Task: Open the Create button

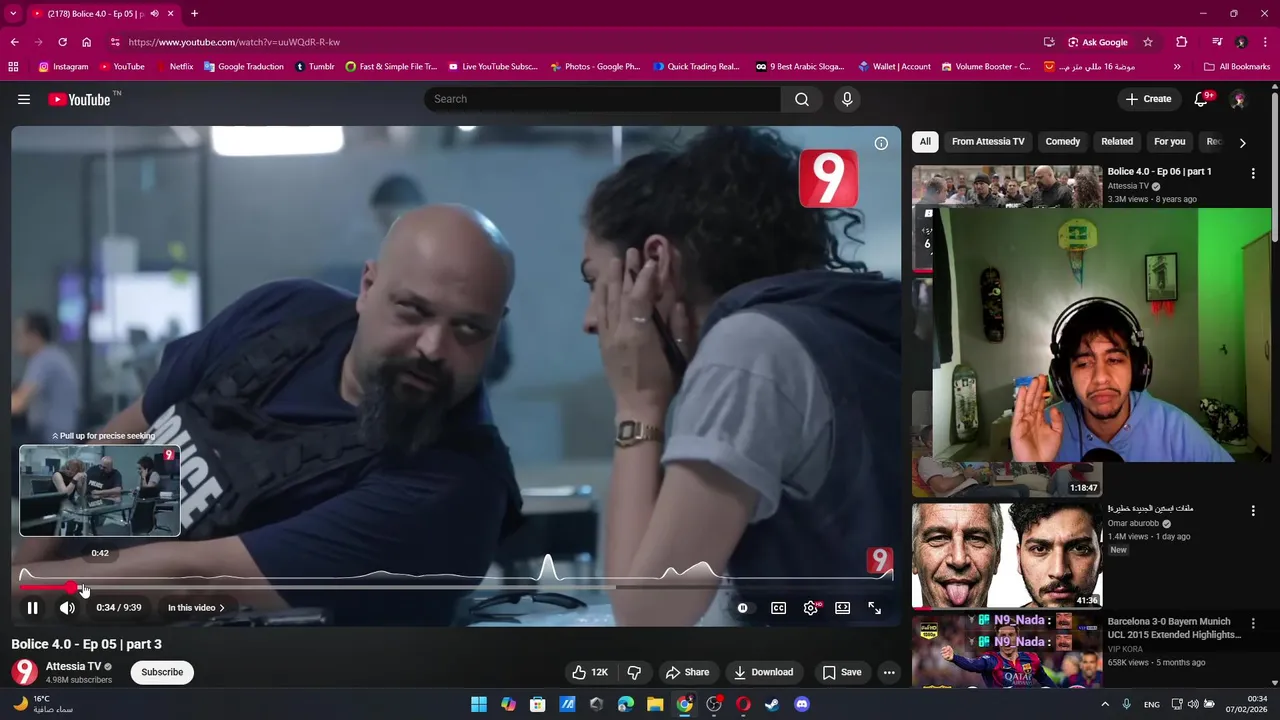Action: click(1148, 99)
